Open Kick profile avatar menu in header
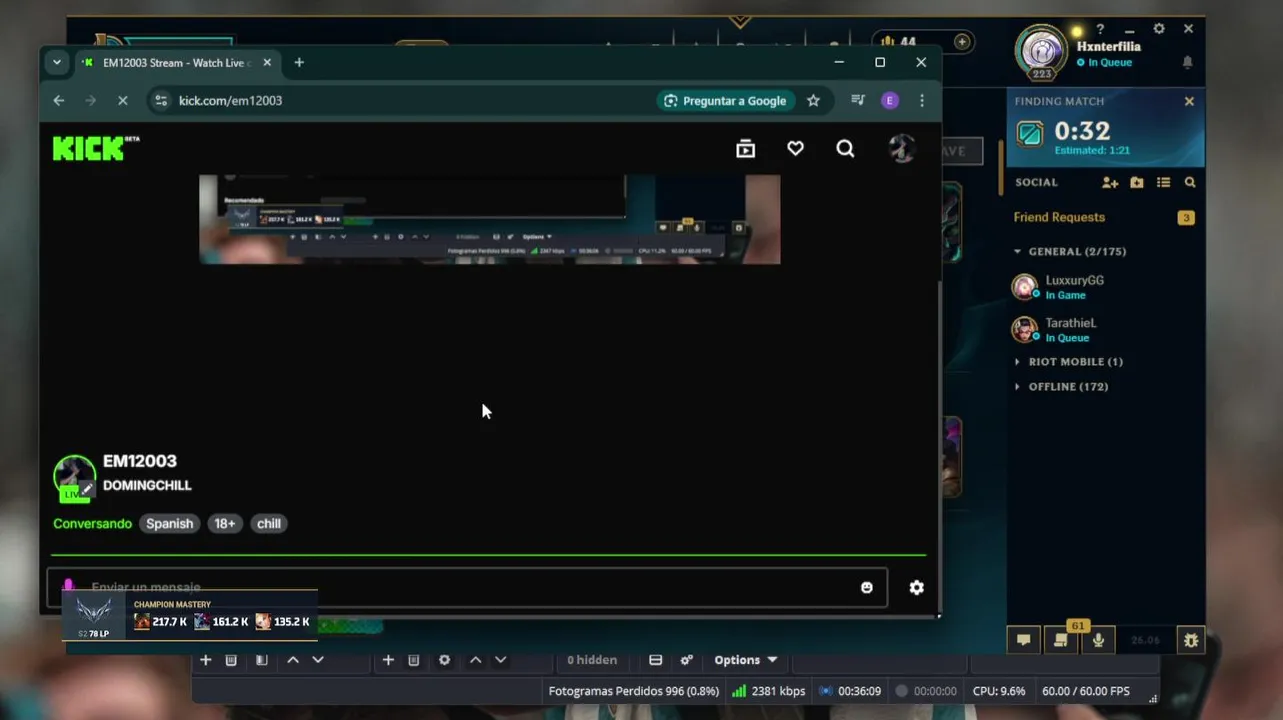This screenshot has height=720, width=1283. click(902, 149)
